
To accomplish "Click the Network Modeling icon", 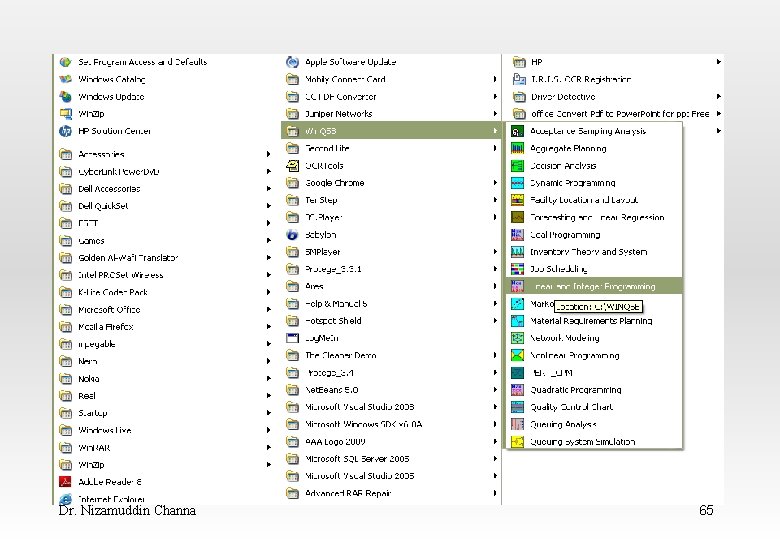I will [517, 338].
